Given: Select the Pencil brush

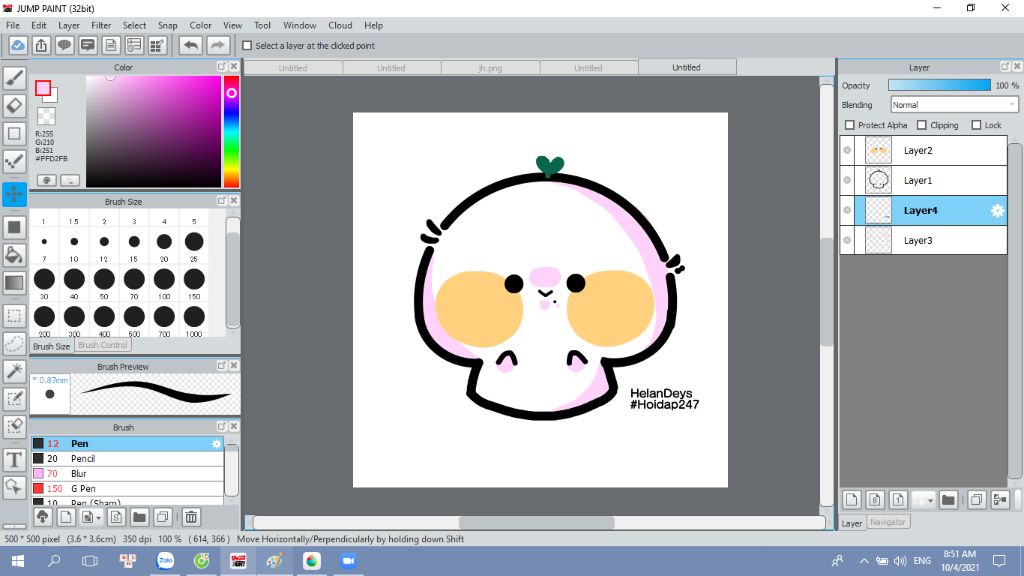Looking at the screenshot, I should click(x=127, y=458).
